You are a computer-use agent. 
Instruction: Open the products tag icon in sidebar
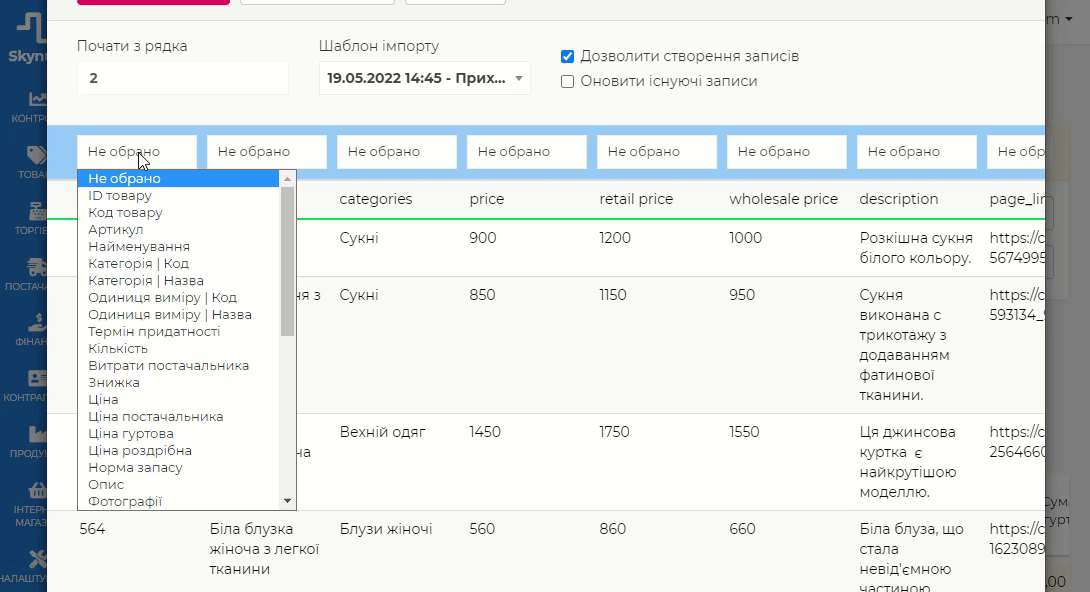coord(37,155)
